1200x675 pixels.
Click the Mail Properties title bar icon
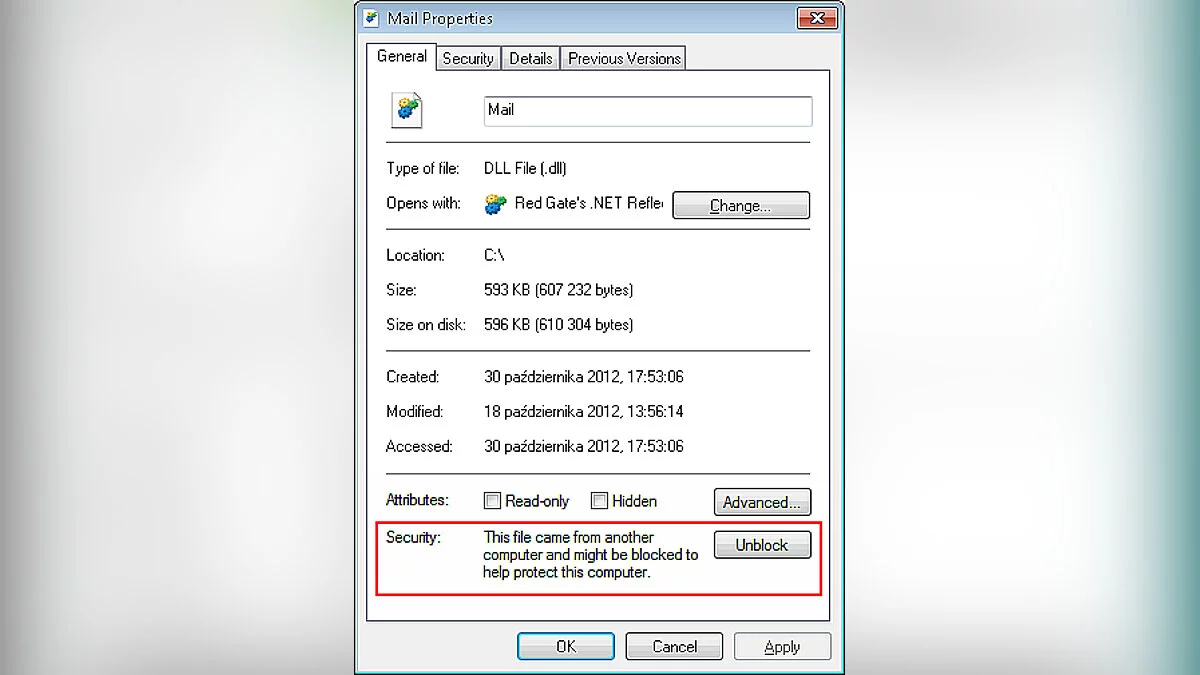pyautogui.click(x=371, y=18)
